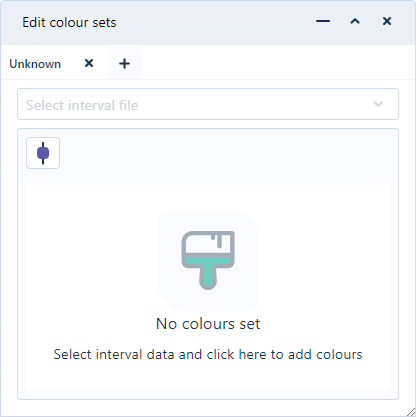Minimize the Edit colour sets window
This screenshot has width=416, height=417.
pyautogui.click(x=323, y=21)
